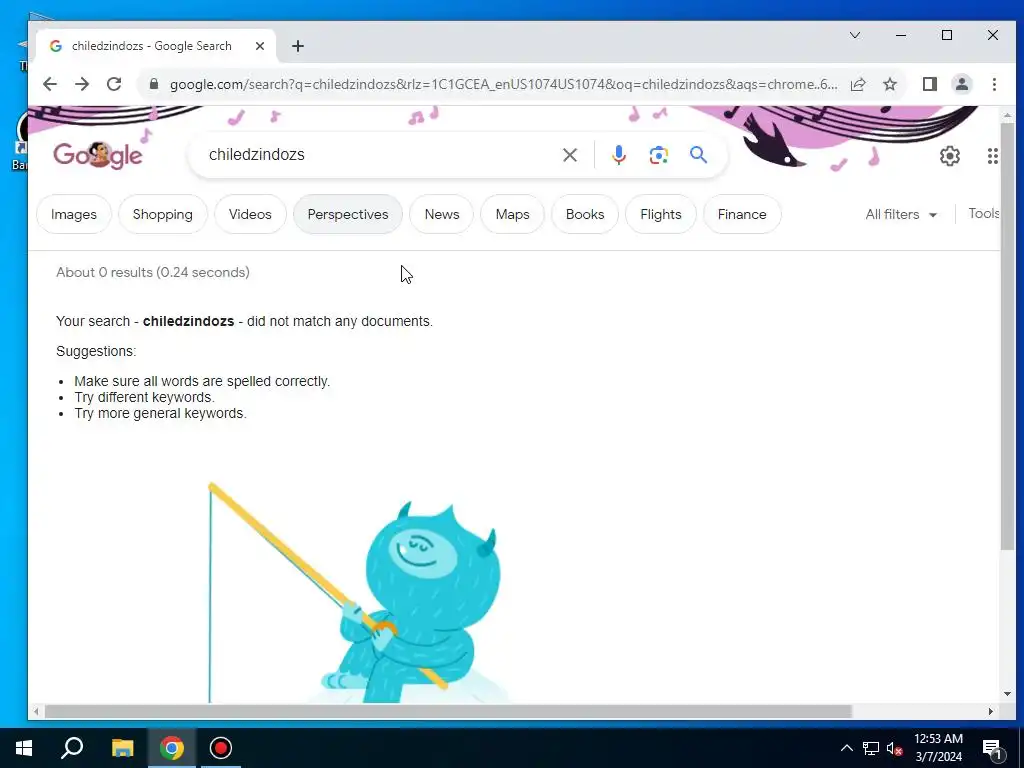Share this page from address bar

coord(857,84)
